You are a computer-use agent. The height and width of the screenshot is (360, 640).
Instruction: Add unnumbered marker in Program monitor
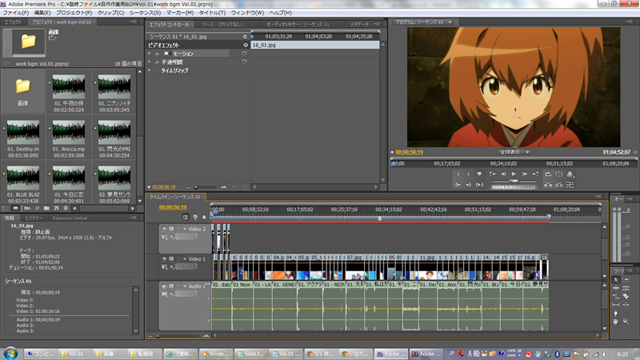tap(479, 174)
